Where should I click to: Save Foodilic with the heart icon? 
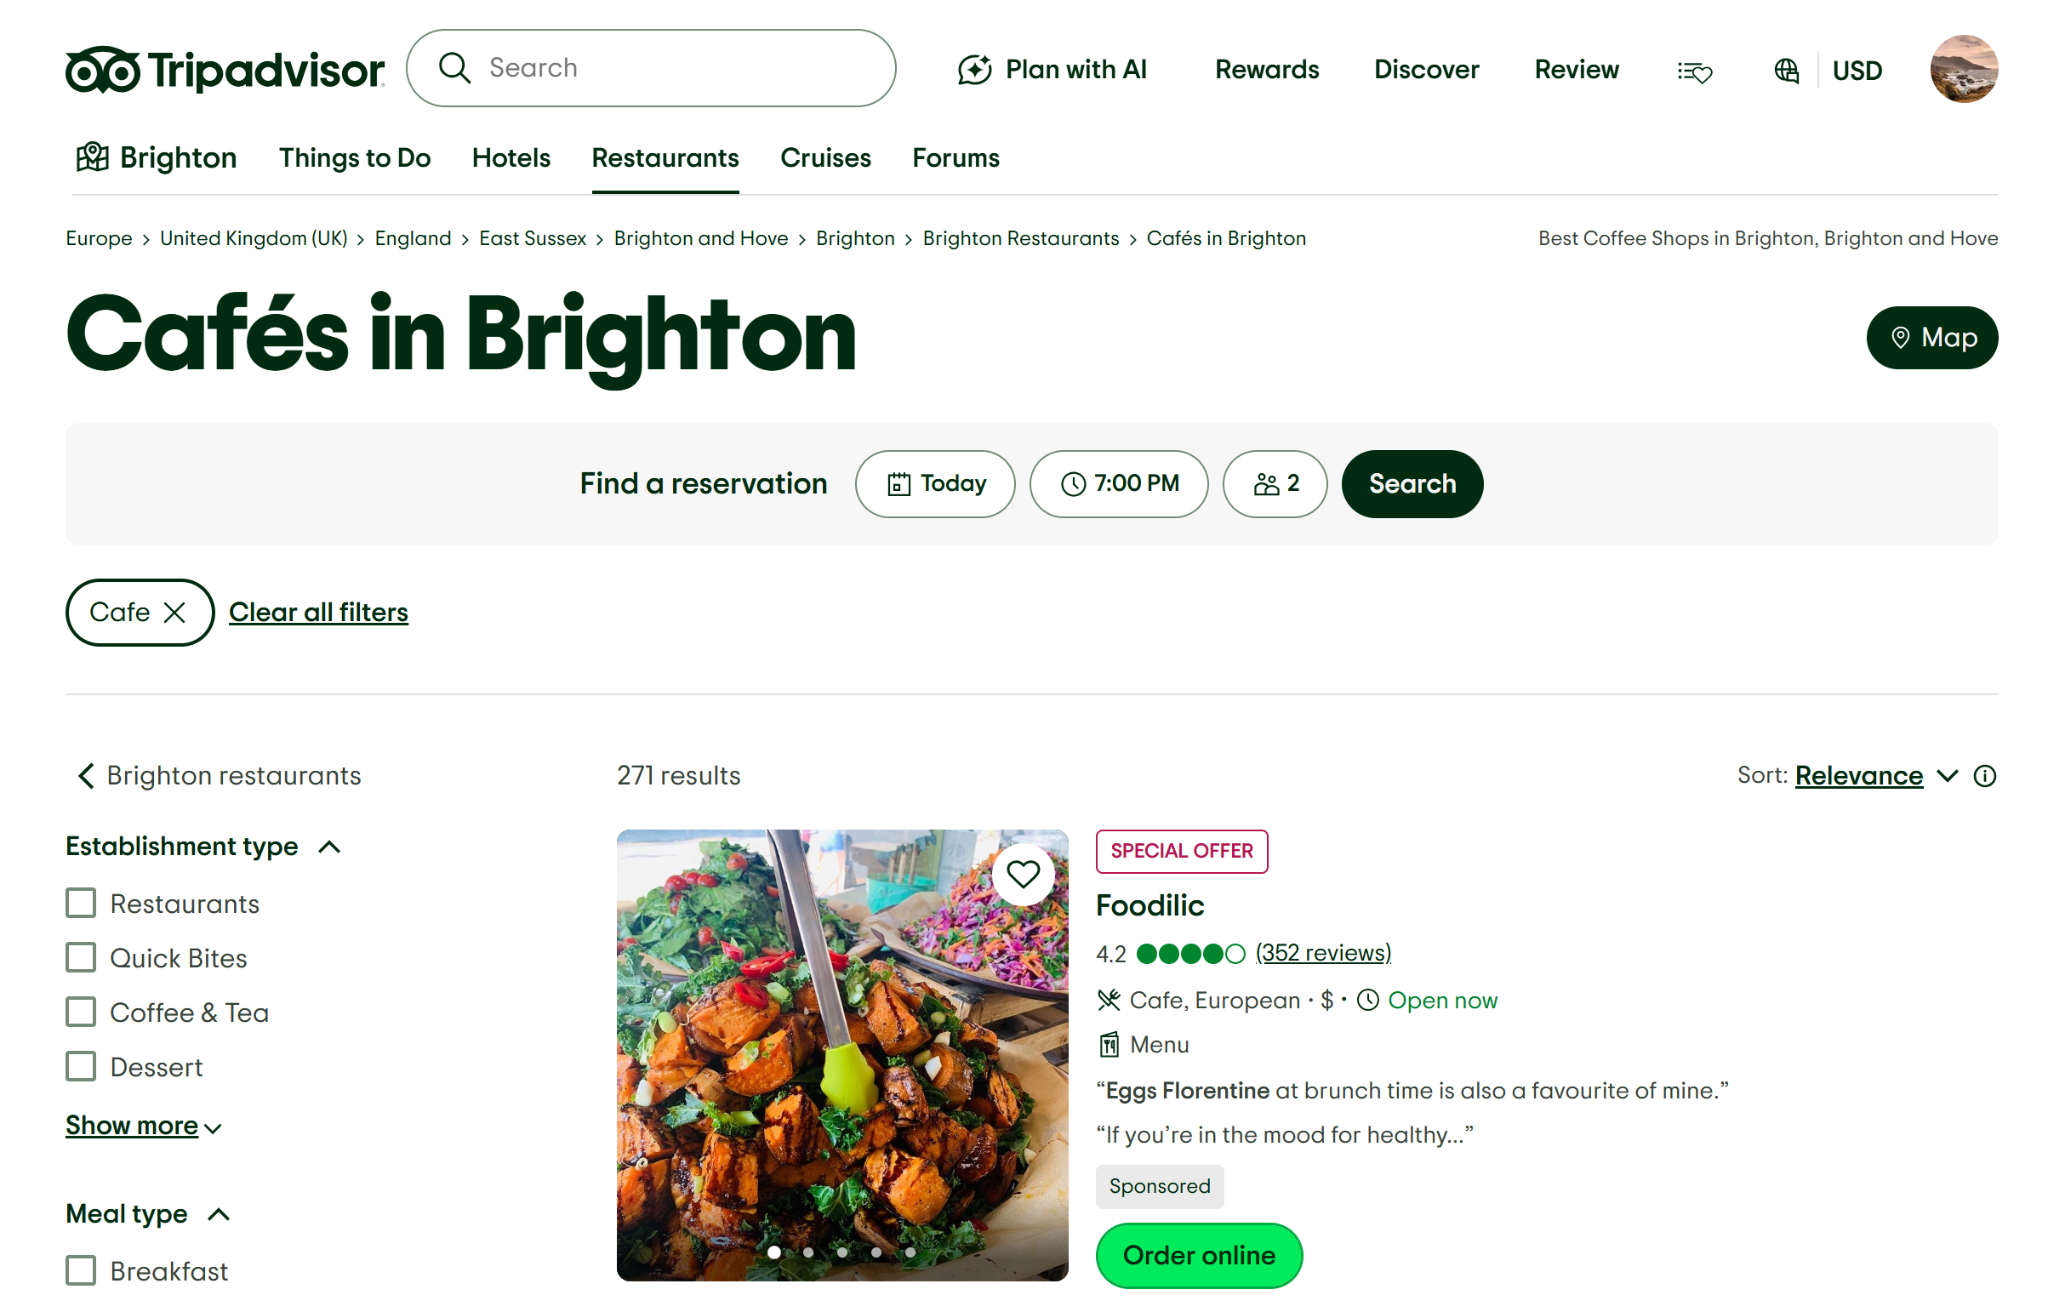(x=1022, y=874)
